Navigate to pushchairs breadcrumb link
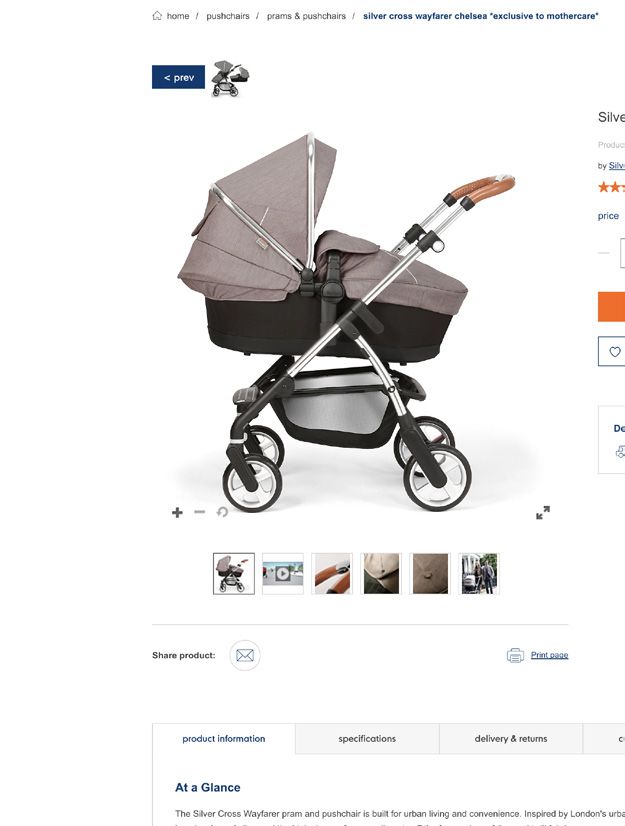This screenshot has height=826, width=625. pyautogui.click(x=228, y=16)
